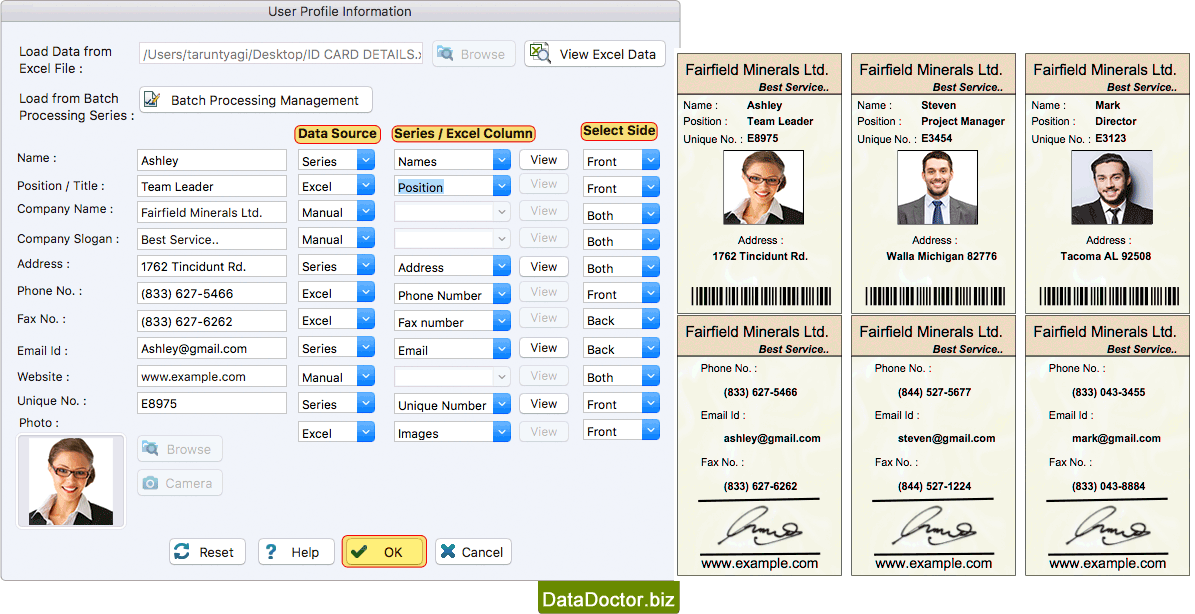
Task: Click the Cancel button
Action: (x=473, y=552)
